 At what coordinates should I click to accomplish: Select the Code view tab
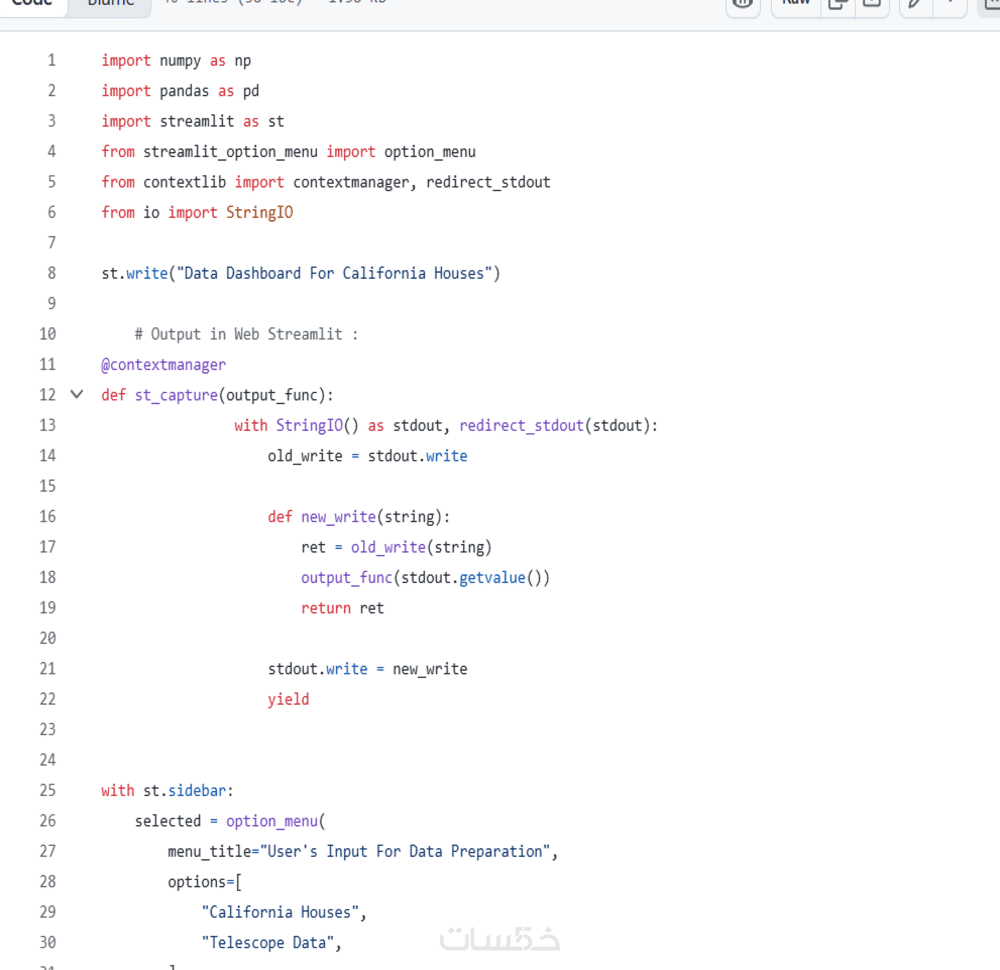pos(32,4)
